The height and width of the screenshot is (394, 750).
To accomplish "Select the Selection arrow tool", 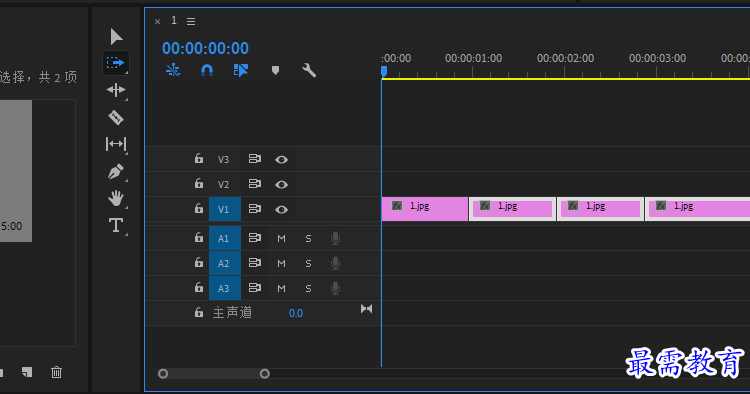I will click(116, 37).
